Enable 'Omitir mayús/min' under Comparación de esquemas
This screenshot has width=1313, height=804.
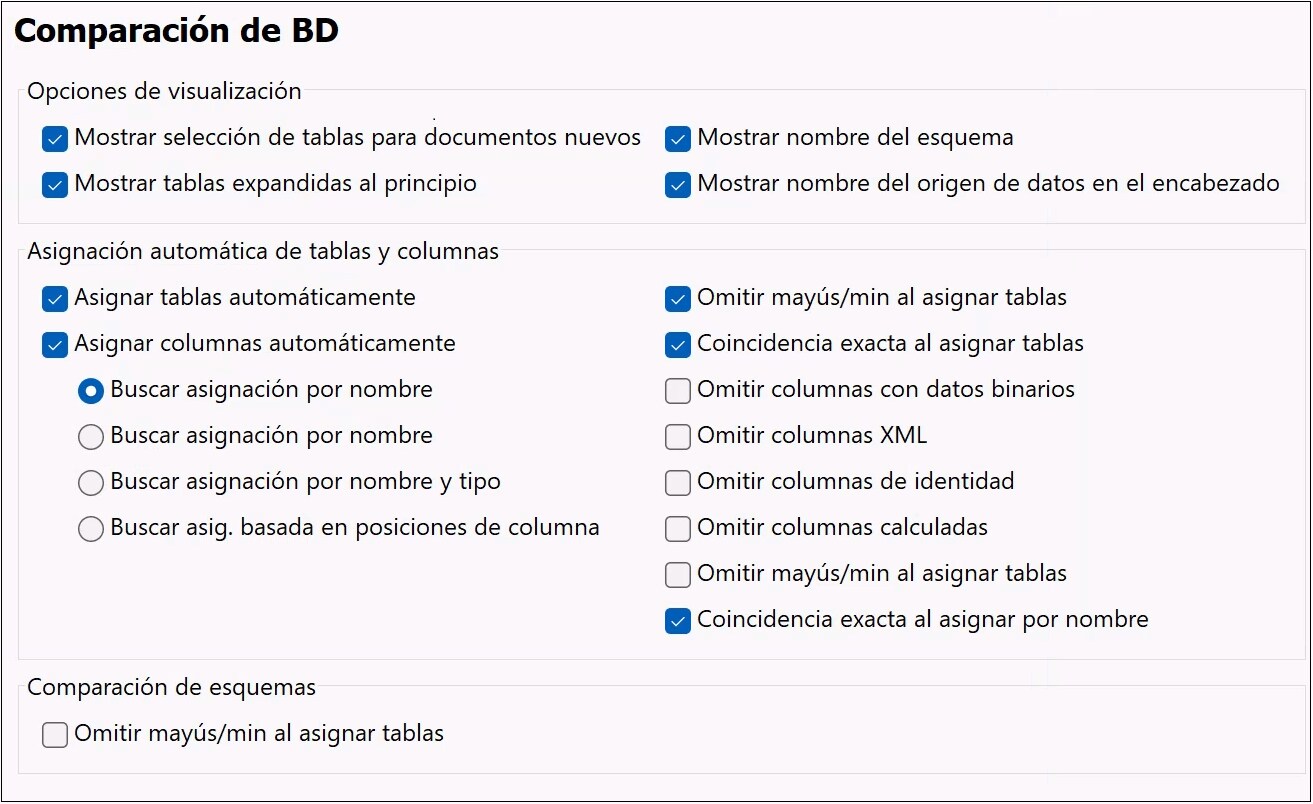click(55, 734)
